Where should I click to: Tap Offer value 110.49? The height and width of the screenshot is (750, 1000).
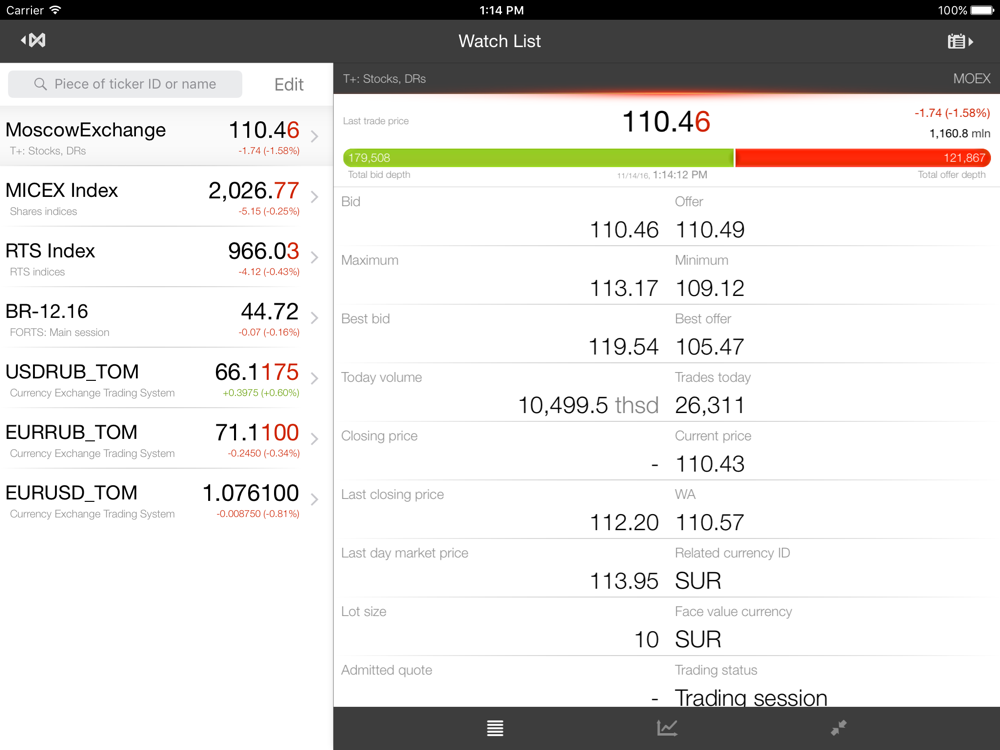(710, 230)
